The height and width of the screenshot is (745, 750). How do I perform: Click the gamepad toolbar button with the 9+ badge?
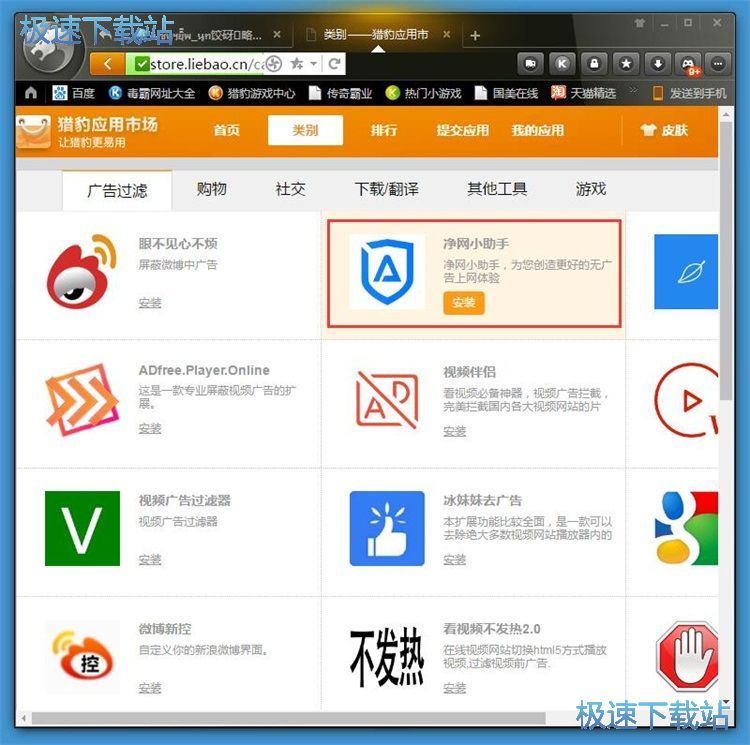pyautogui.click(x=689, y=64)
